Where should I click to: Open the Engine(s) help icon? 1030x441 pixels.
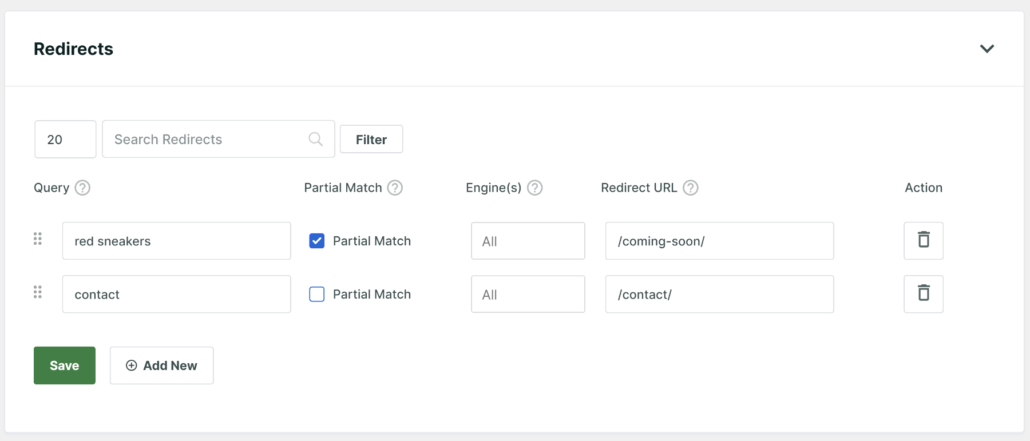pos(535,188)
